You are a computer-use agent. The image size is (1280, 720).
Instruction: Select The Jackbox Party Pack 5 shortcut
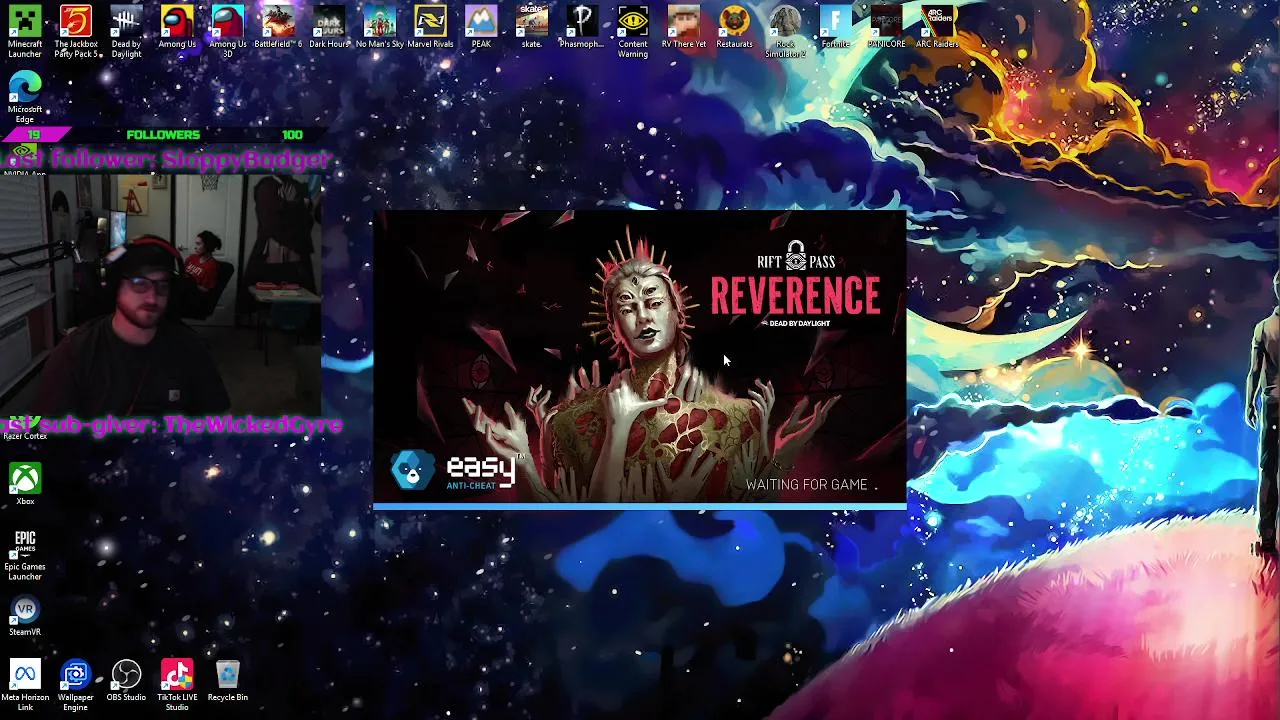coord(76,31)
